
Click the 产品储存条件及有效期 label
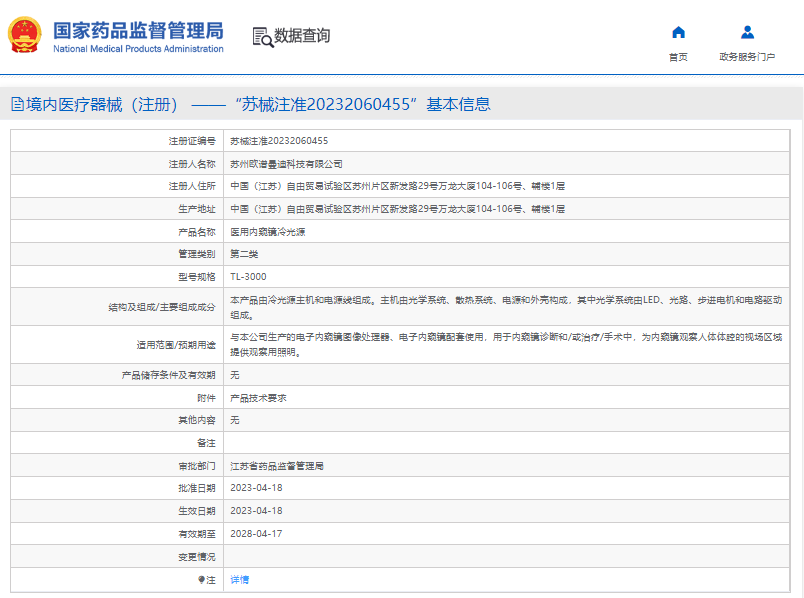[169, 375]
